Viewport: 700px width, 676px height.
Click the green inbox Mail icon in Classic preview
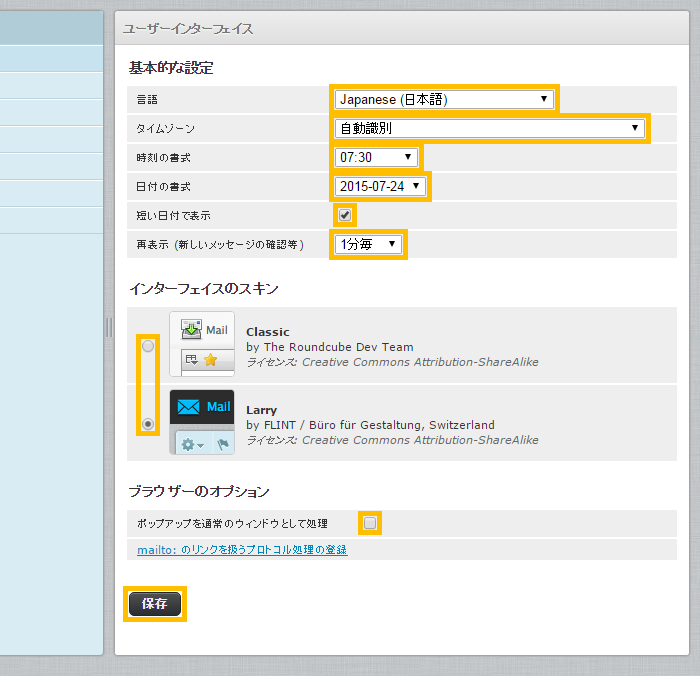pyautogui.click(x=193, y=330)
